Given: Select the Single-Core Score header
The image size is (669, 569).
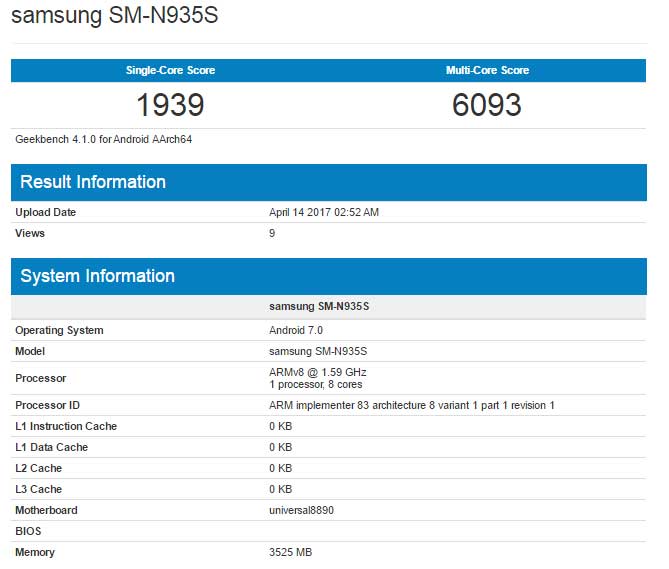Looking at the screenshot, I should pos(170,70).
